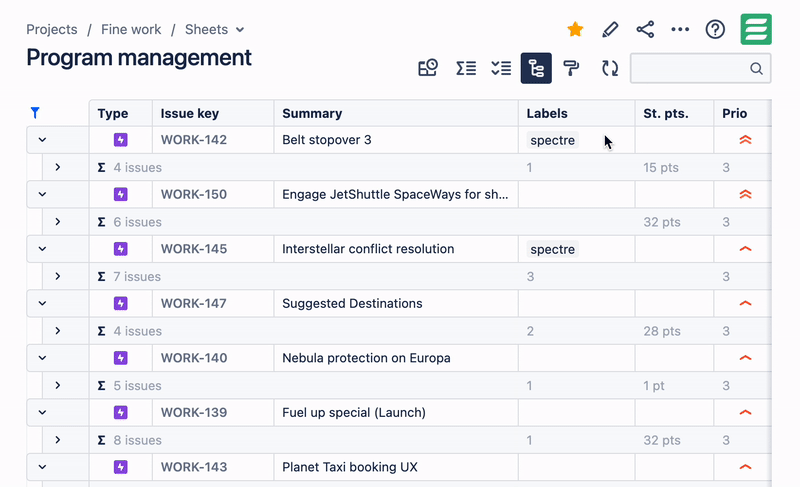This screenshot has height=487, width=800.
Task: Click the epic type icon for WORK-150
Action: (120, 194)
